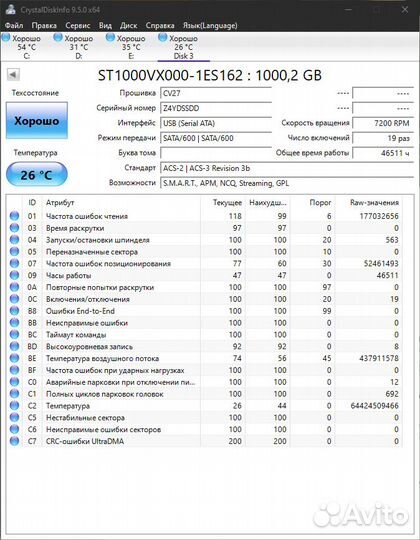Click the Порог column header
420x540 pixels.
coord(320,202)
